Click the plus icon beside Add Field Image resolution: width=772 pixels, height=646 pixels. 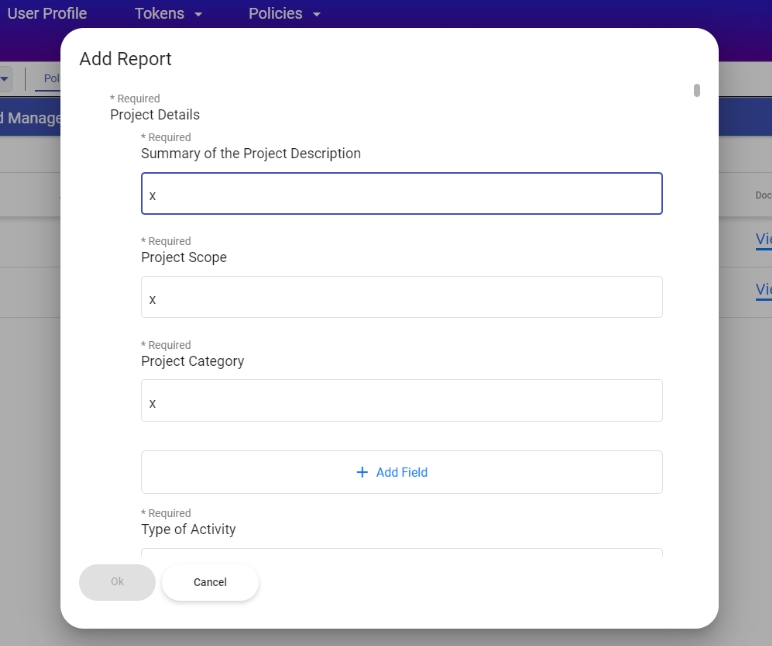tap(362, 472)
